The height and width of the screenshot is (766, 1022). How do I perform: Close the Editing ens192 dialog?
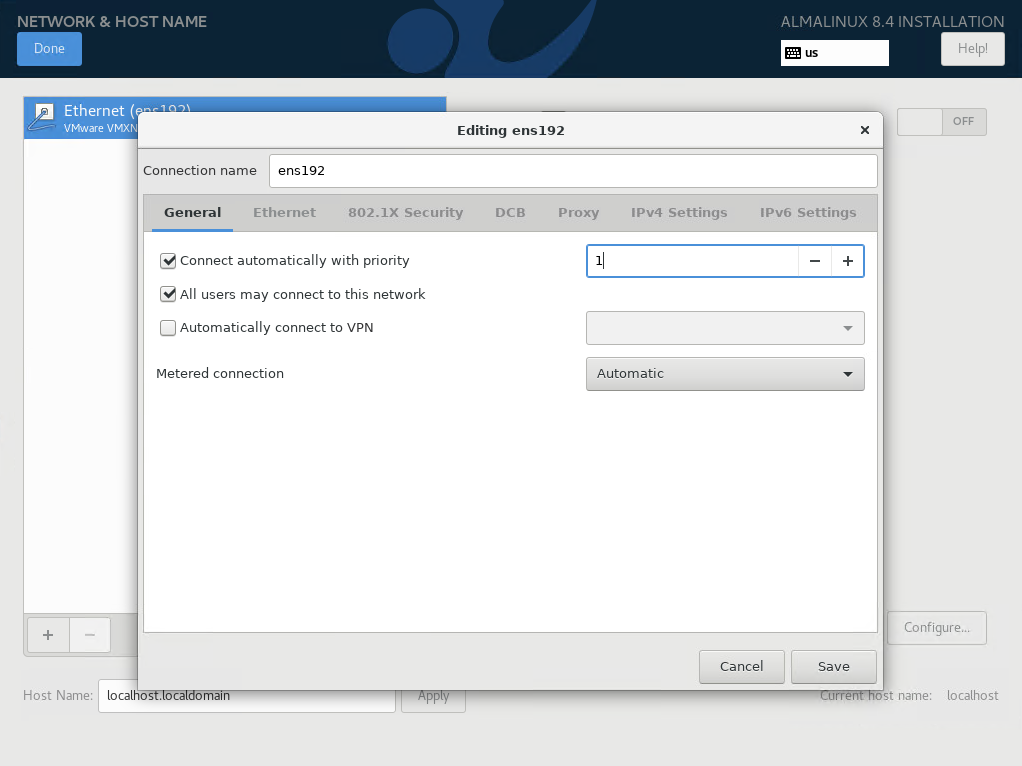[x=864, y=130]
